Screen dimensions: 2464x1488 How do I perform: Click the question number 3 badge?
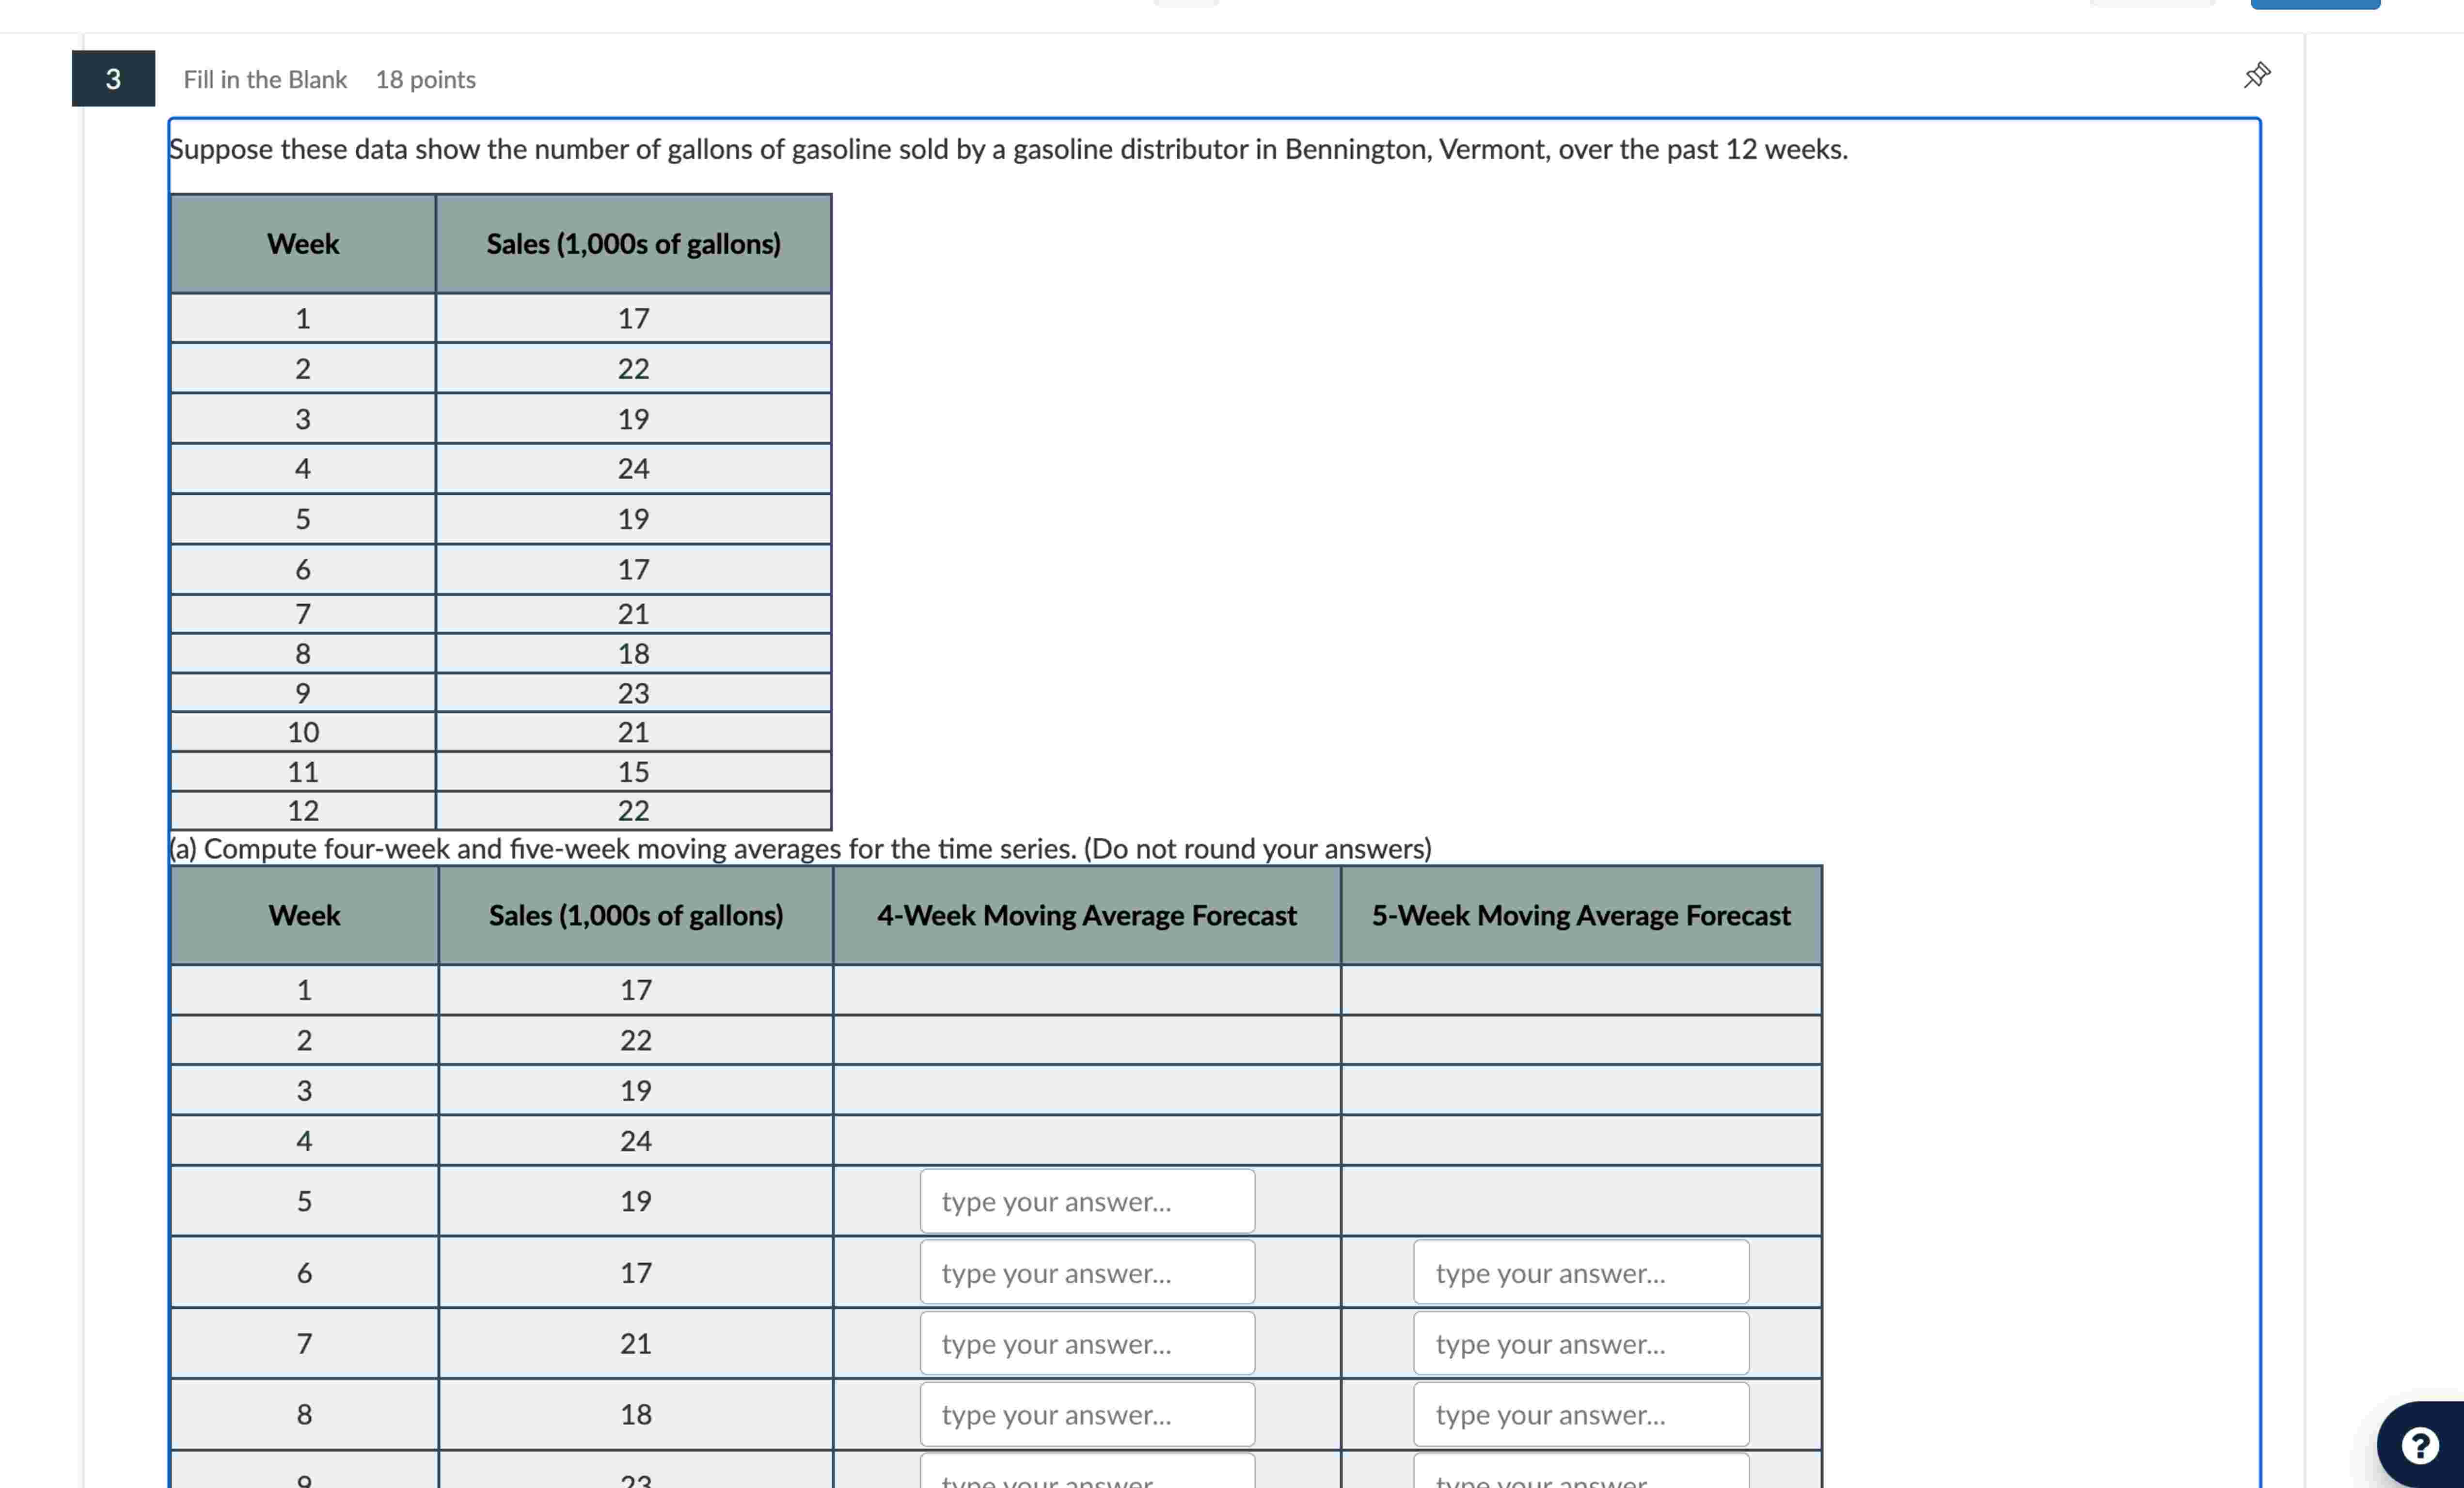click(x=113, y=79)
